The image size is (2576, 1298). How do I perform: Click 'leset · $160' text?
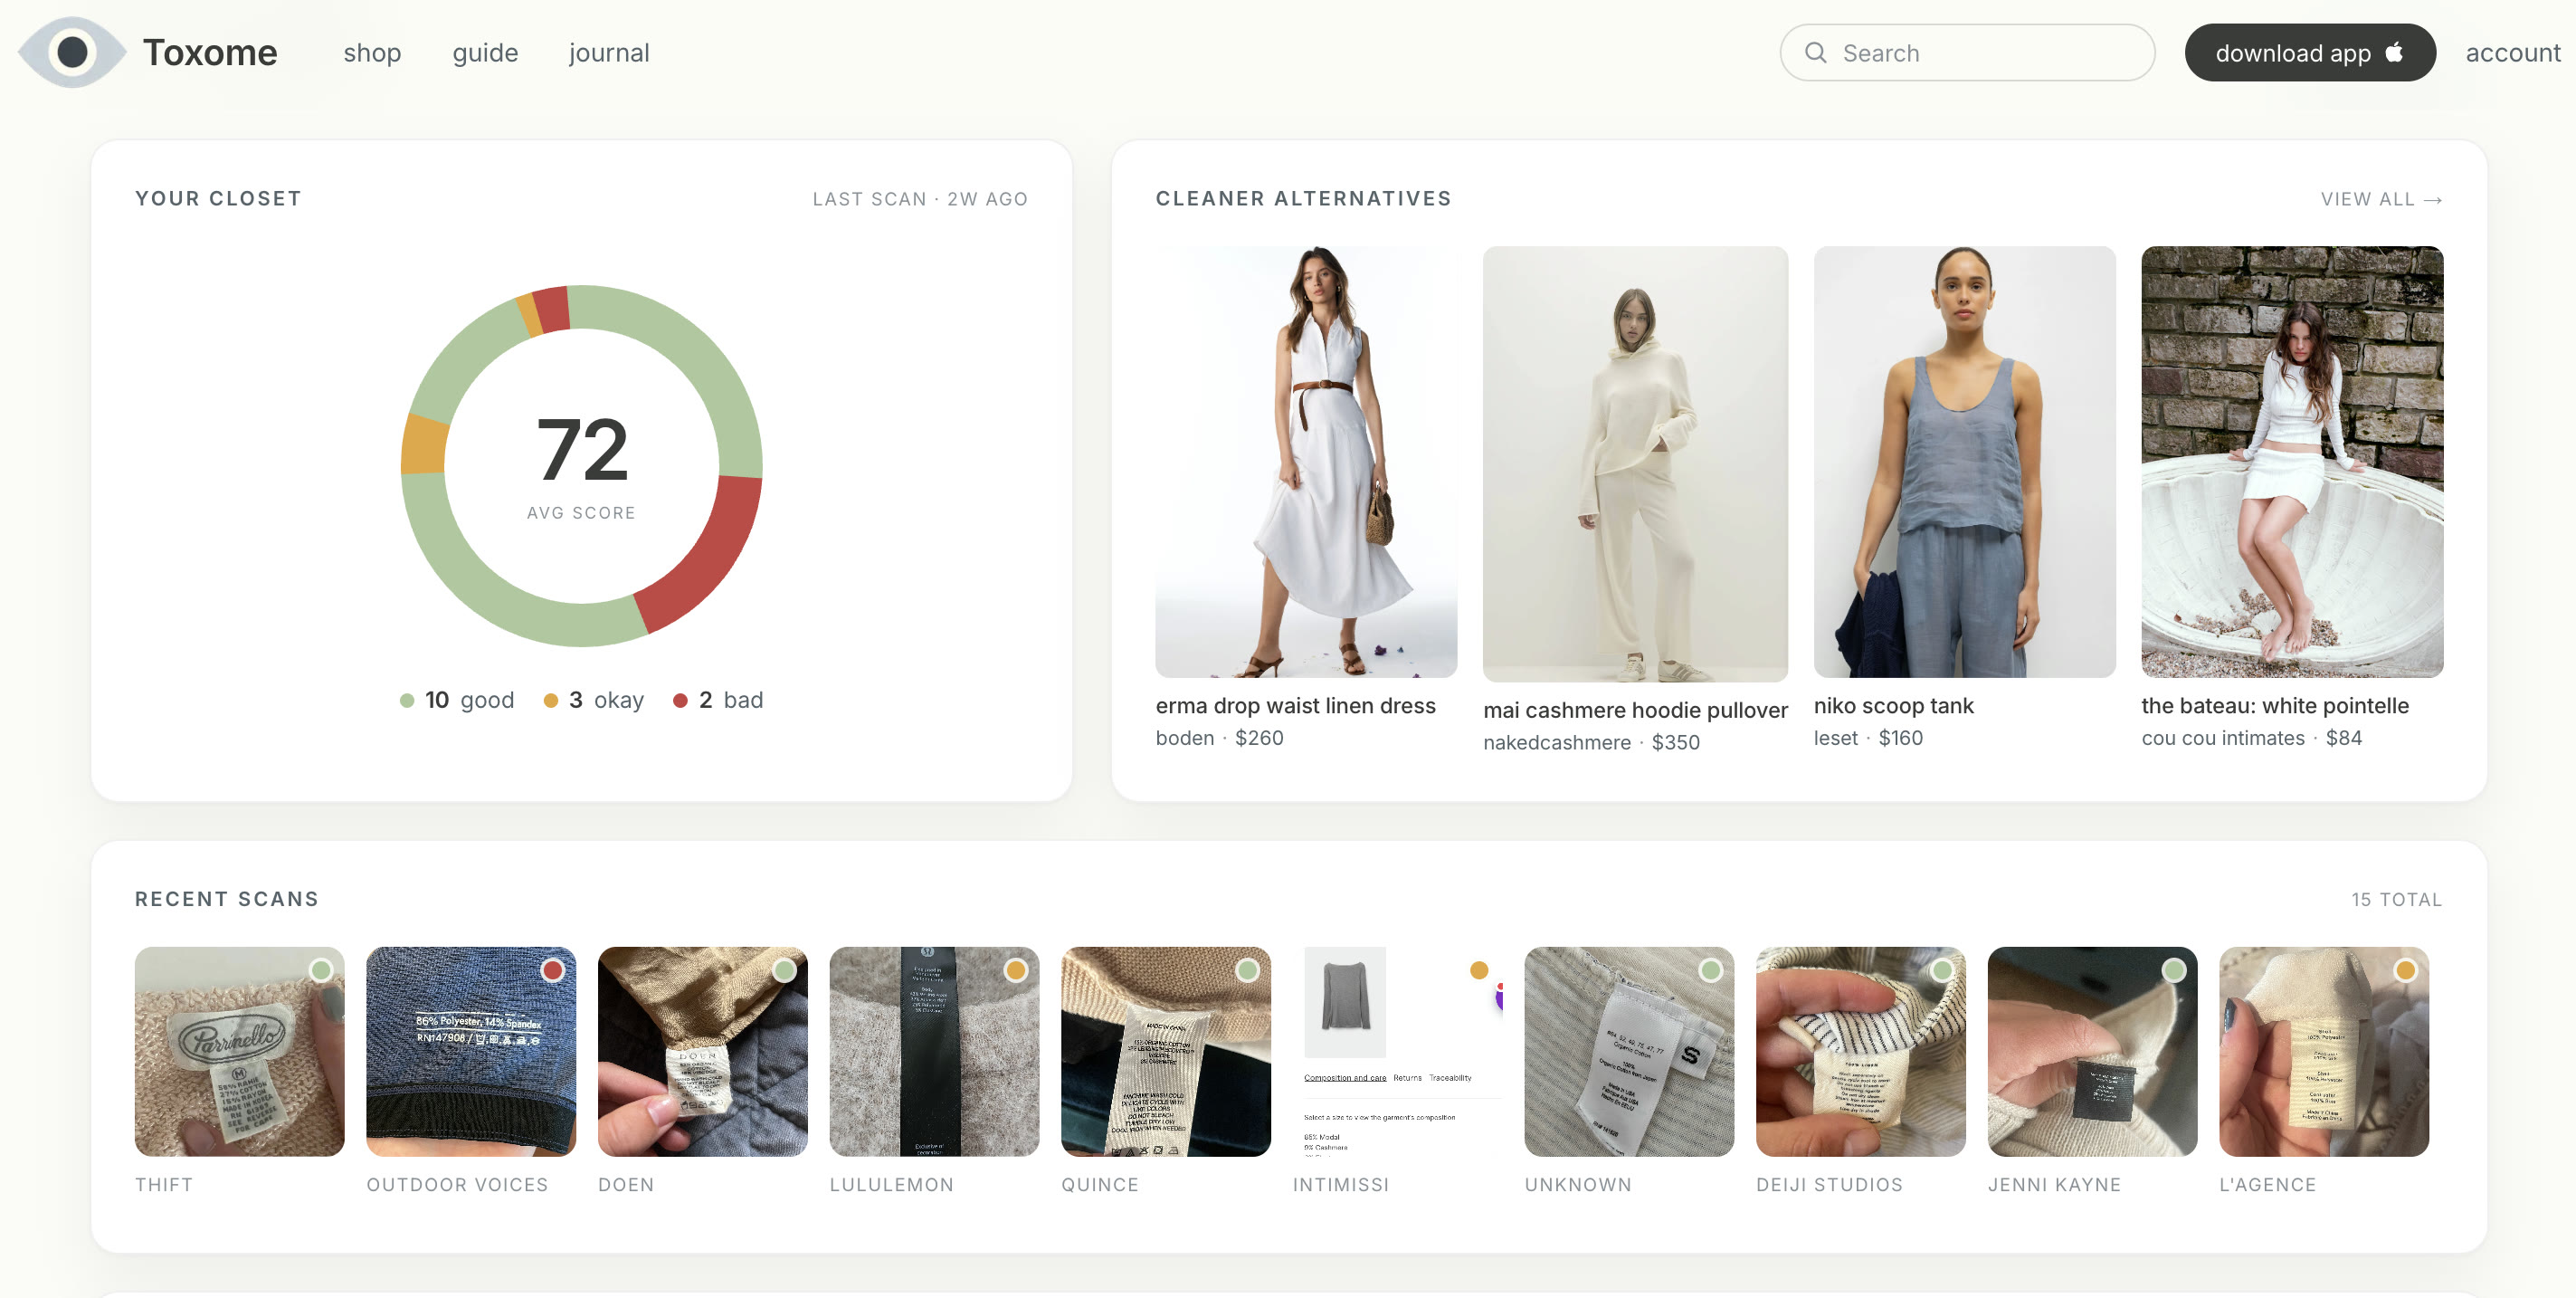(x=1868, y=737)
